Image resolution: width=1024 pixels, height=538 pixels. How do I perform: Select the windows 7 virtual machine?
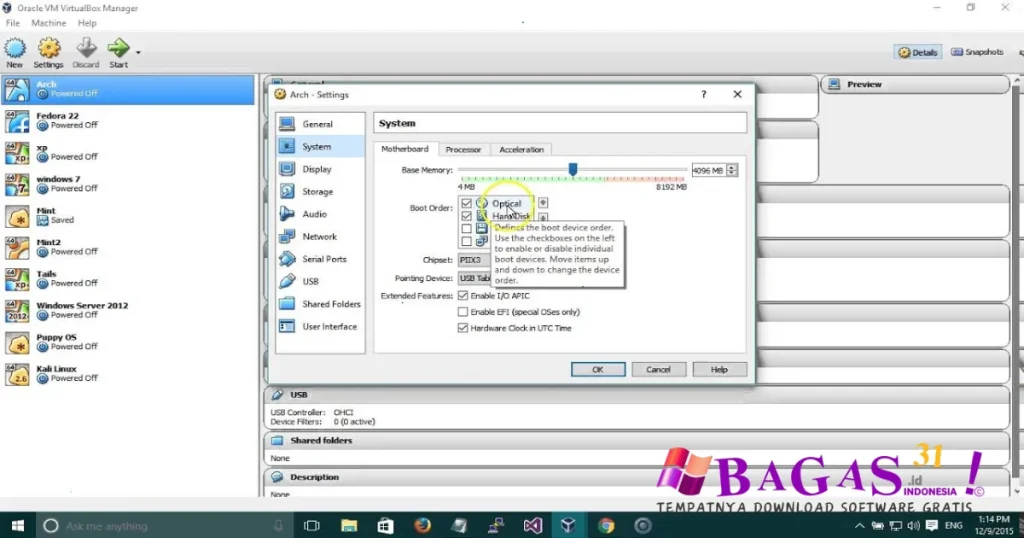point(127,184)
